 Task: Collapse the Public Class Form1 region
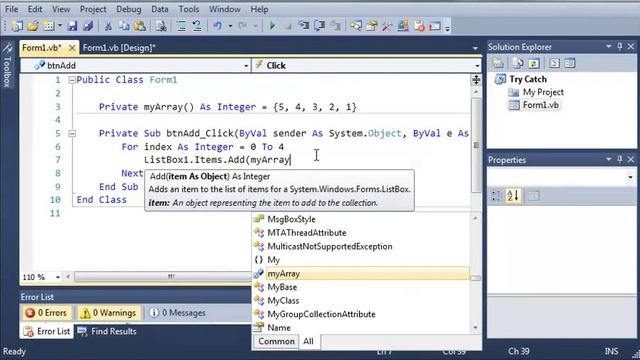point(72,80)
